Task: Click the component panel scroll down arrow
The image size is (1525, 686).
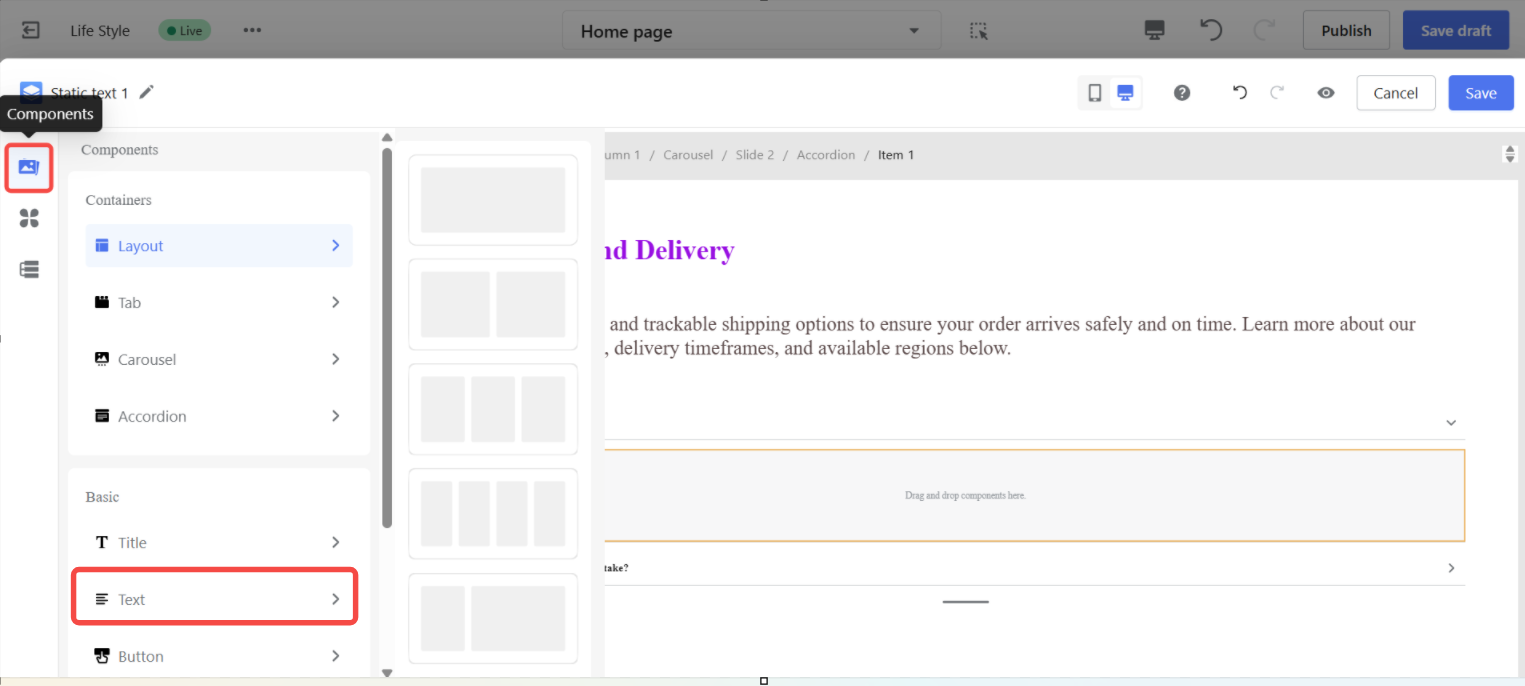Action: pos(387,673)
